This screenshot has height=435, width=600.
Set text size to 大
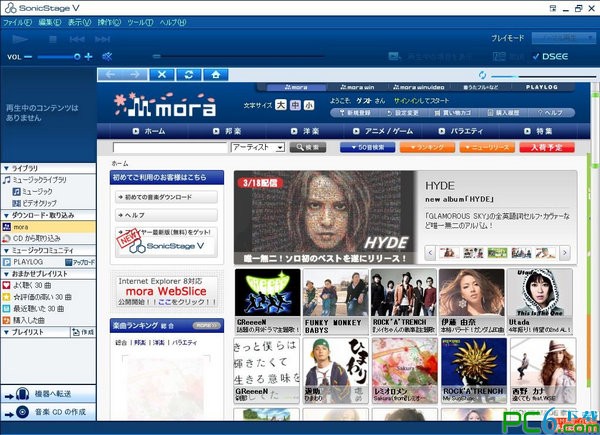pyautogui.click(x=281, y=105)
